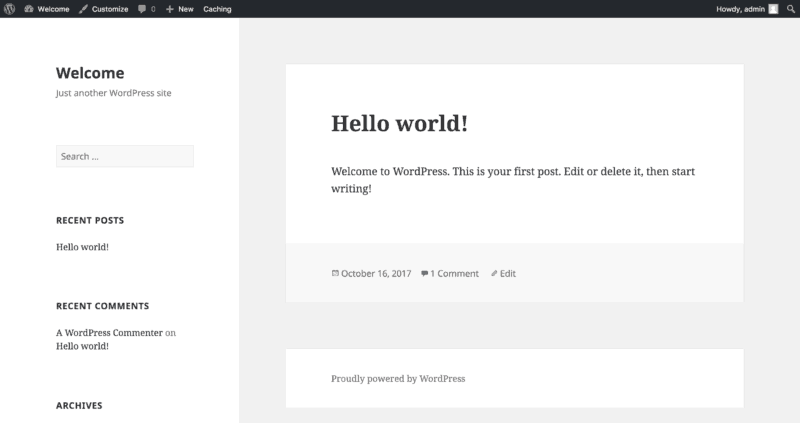Click the admin bar search magnifier icon
The image size is (800, 423).
point(790,9)
